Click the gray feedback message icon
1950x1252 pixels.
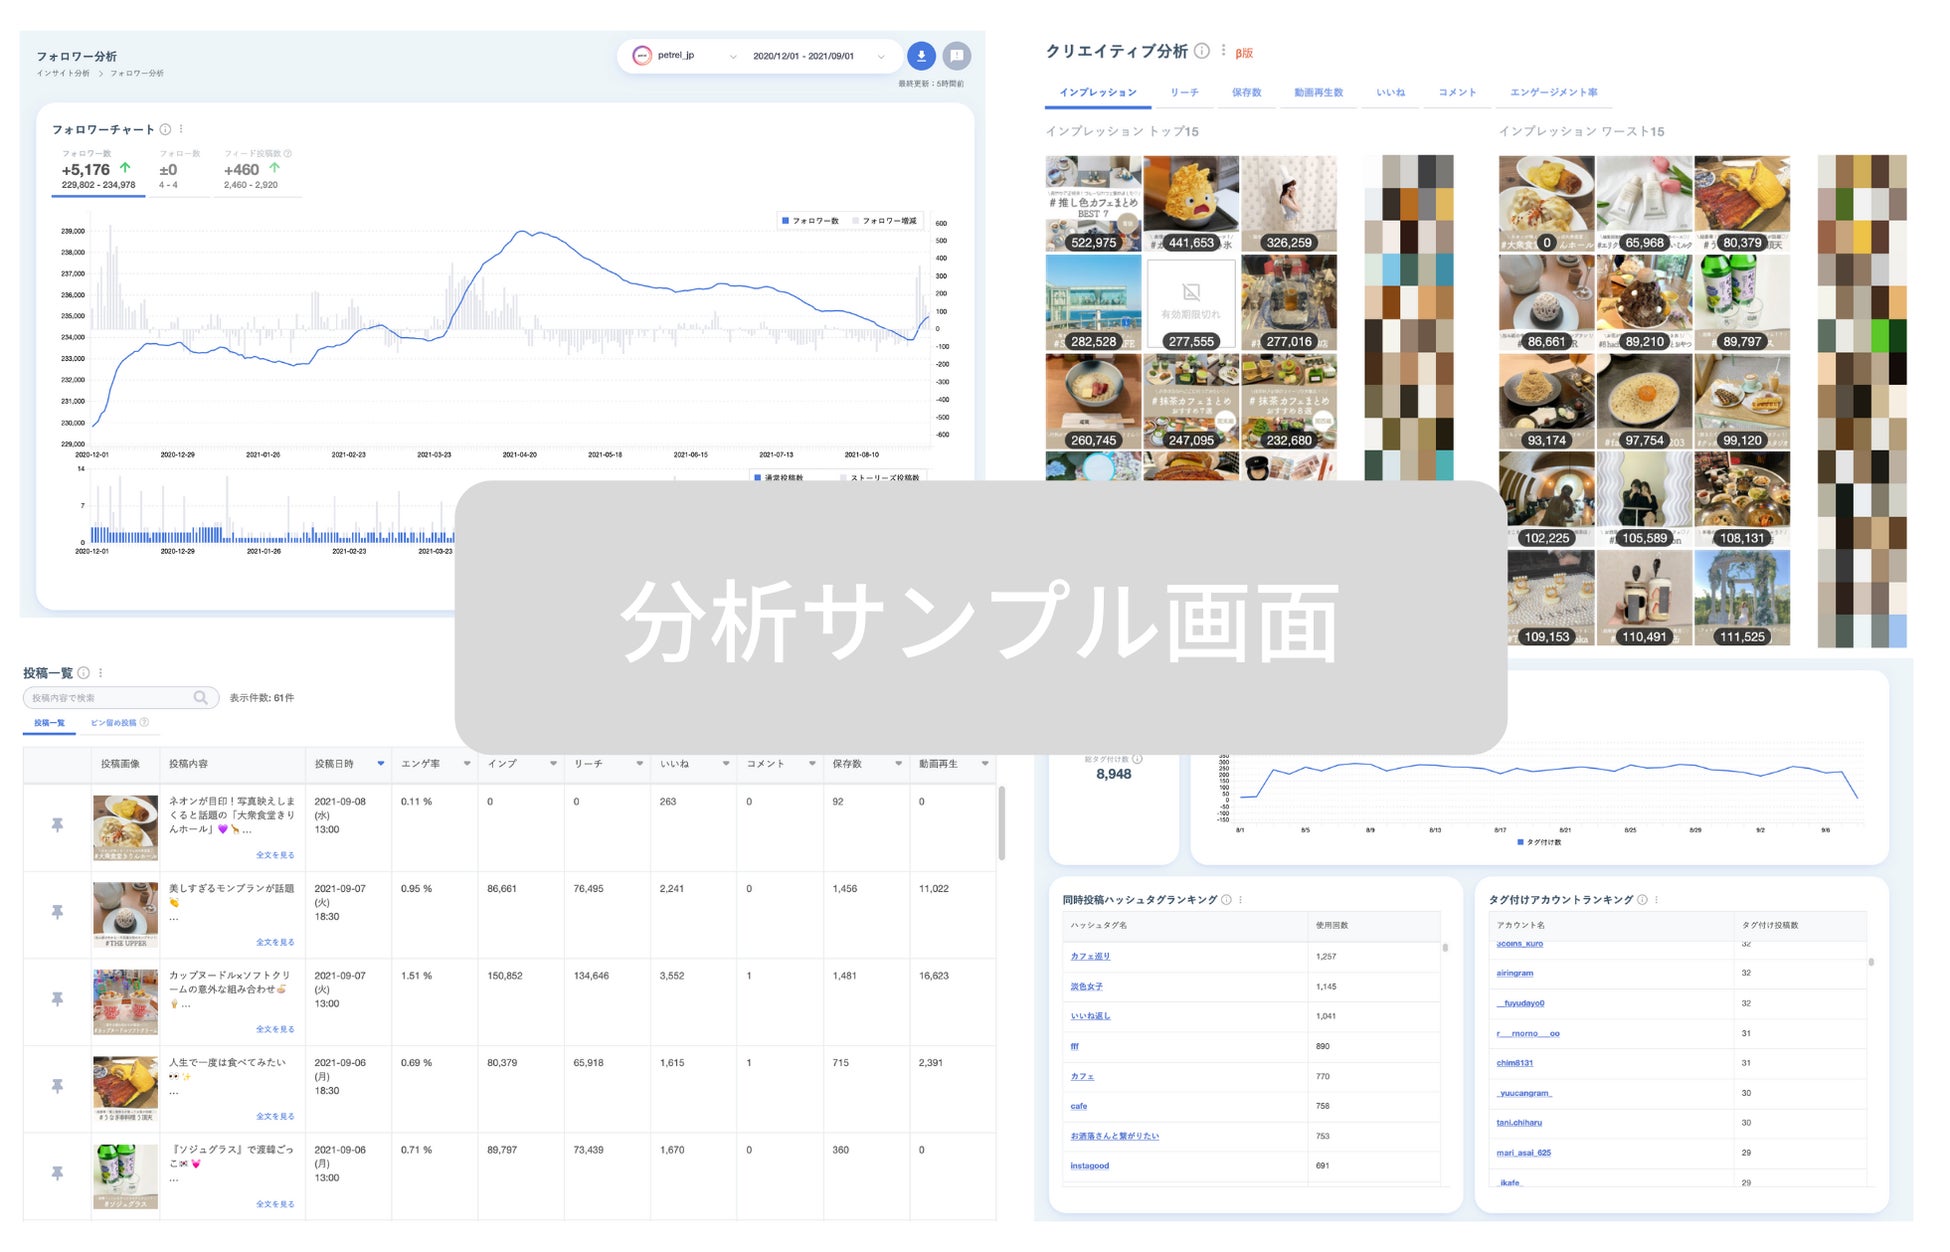pyautogui.click(x=956, y=56)
